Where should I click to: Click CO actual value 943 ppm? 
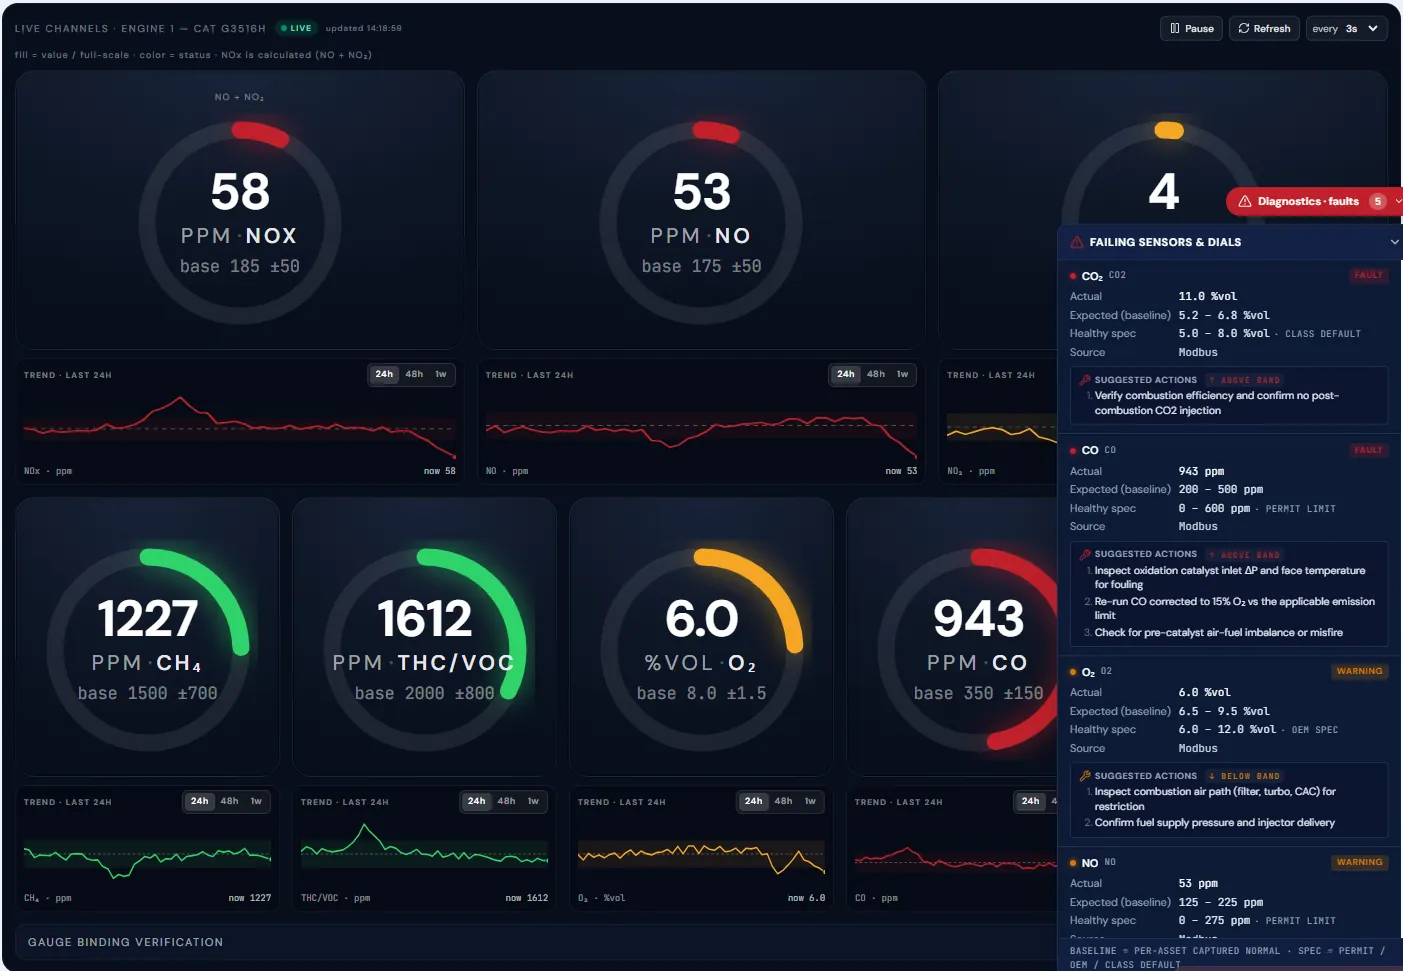tap(1201, 471)
